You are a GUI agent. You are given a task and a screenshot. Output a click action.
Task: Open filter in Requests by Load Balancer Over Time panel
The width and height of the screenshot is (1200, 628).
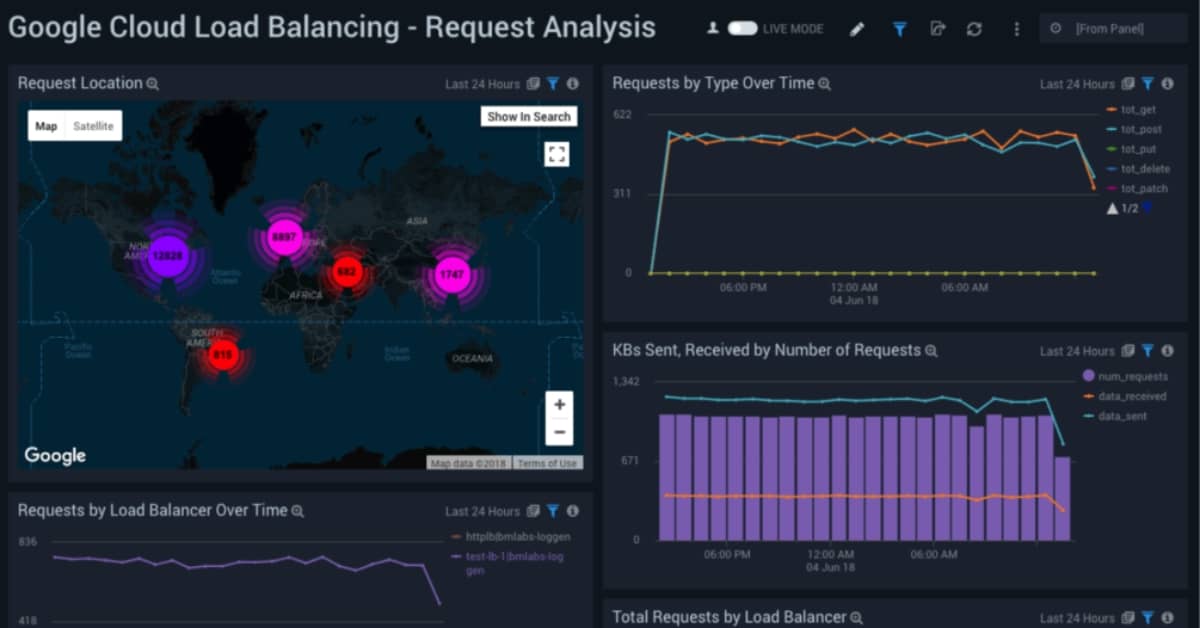[553, 511]
